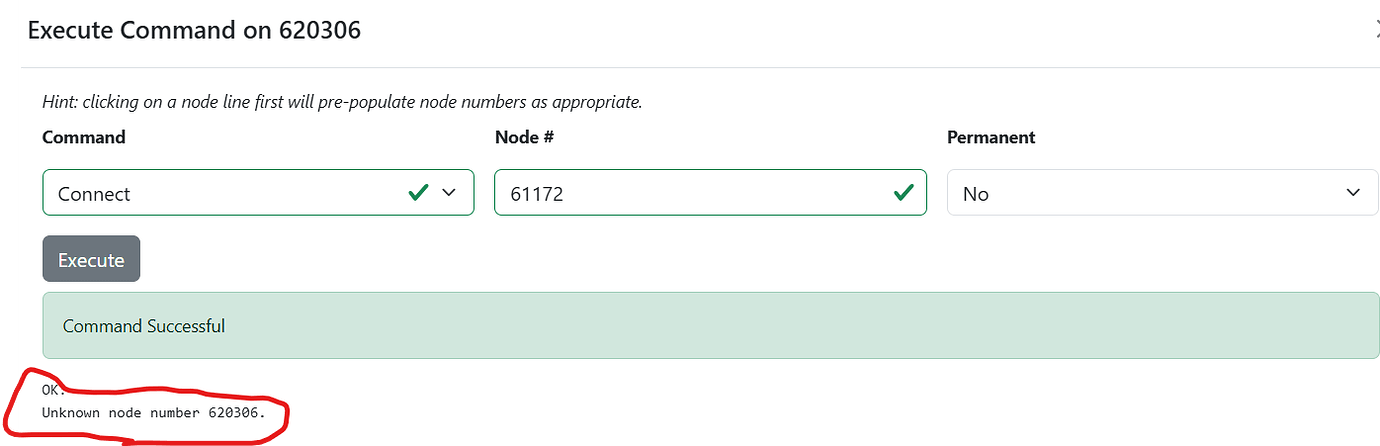Viewport: 1380px width, 446px height.
Task: Click the OK. output line
Action: pos(53,389)
